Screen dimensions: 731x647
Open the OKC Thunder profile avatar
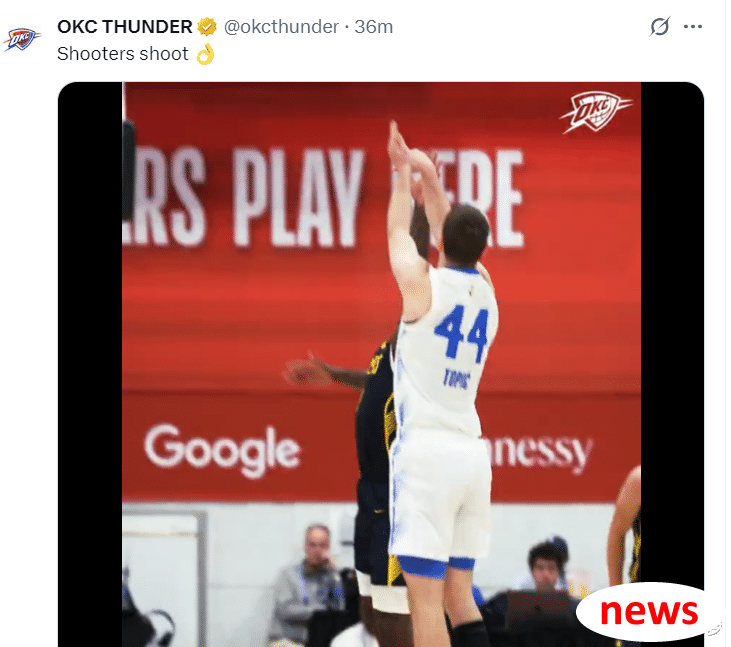(x=22, y=39)
